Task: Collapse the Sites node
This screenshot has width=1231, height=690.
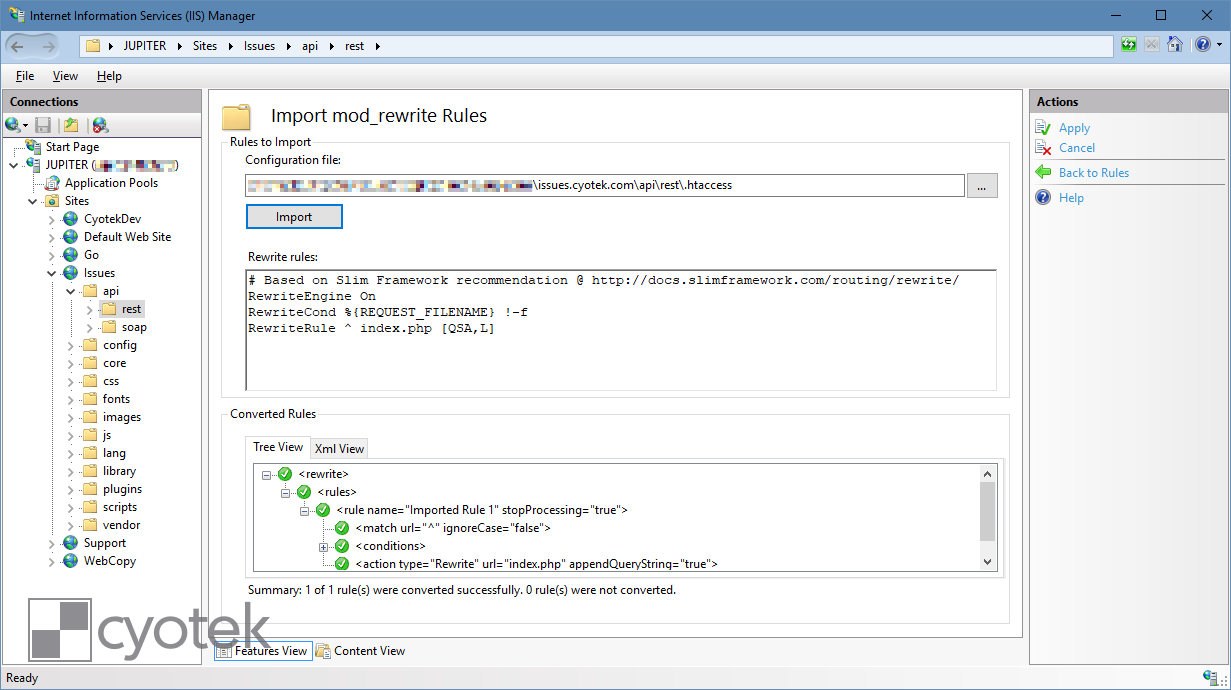Action: (33, 201)
